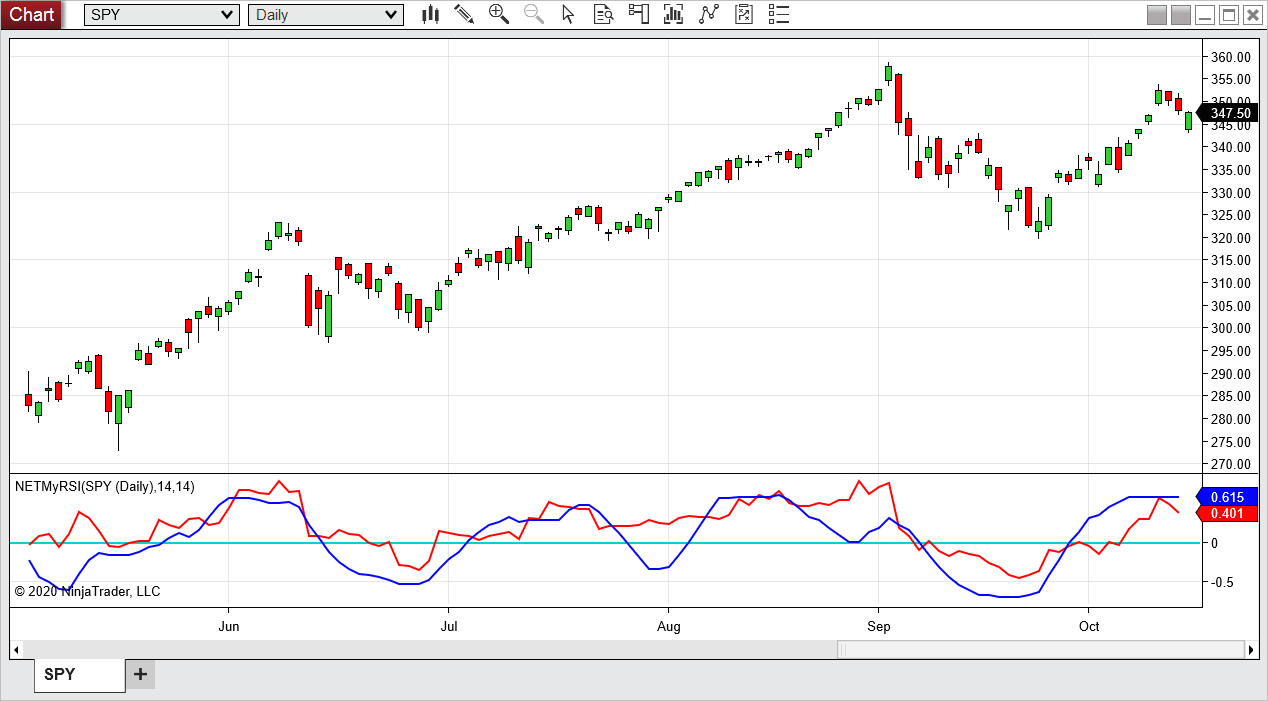
Task: Click the horizontal scrollbar left arrow
Action: coord(16,650)
